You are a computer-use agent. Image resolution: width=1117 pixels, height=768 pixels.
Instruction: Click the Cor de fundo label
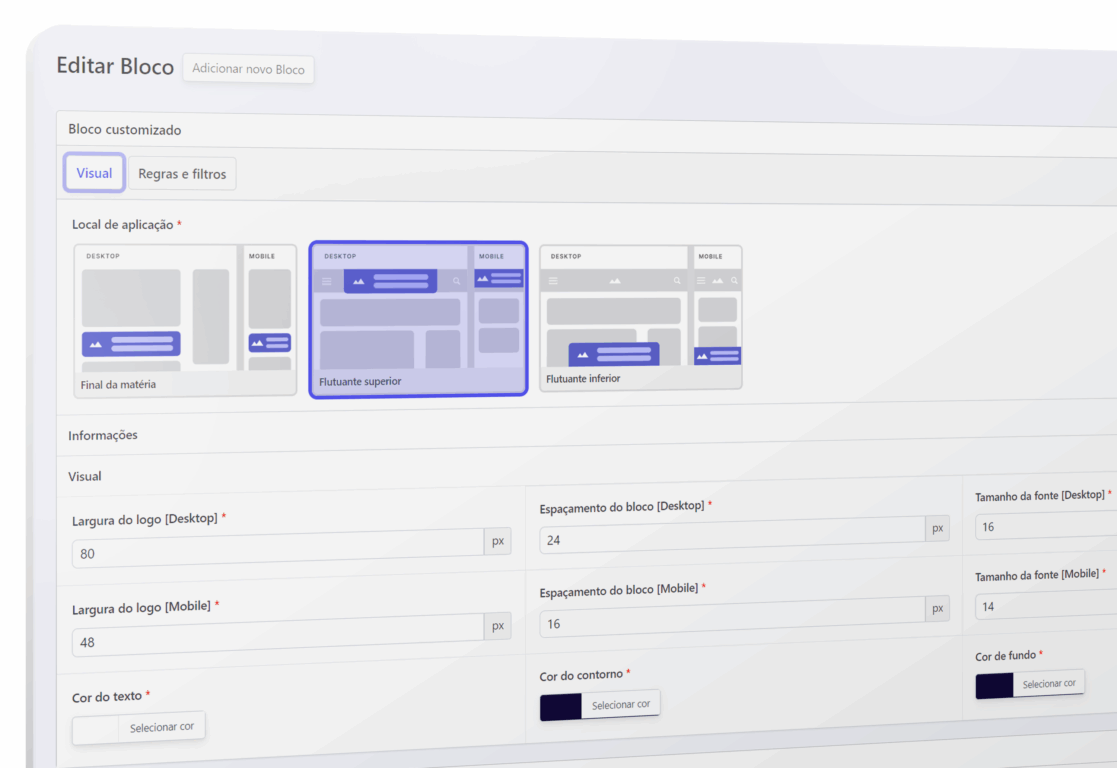[x=1005, y=655]
